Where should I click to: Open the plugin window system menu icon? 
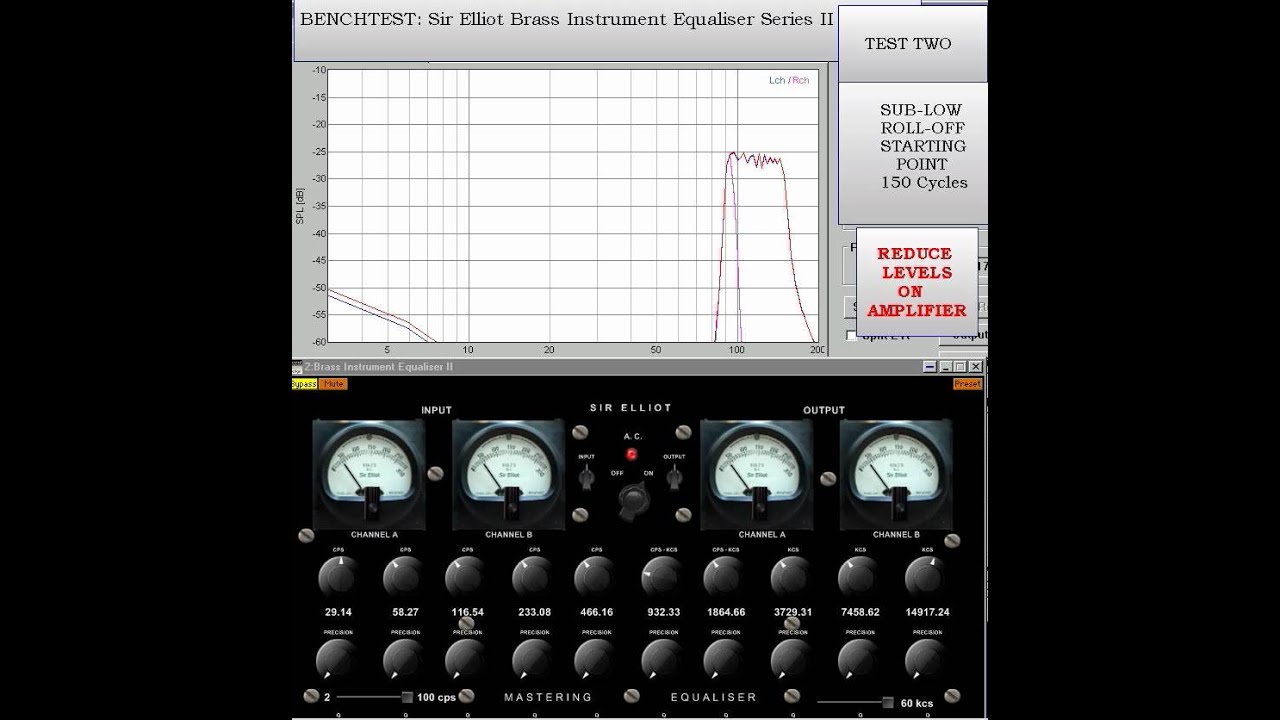[297, 367]
